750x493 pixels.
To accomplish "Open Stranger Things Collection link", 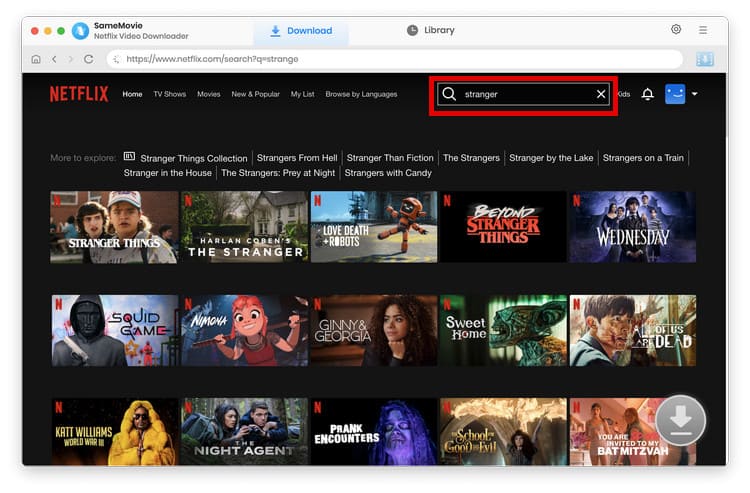I will click(x=194, y=158).
